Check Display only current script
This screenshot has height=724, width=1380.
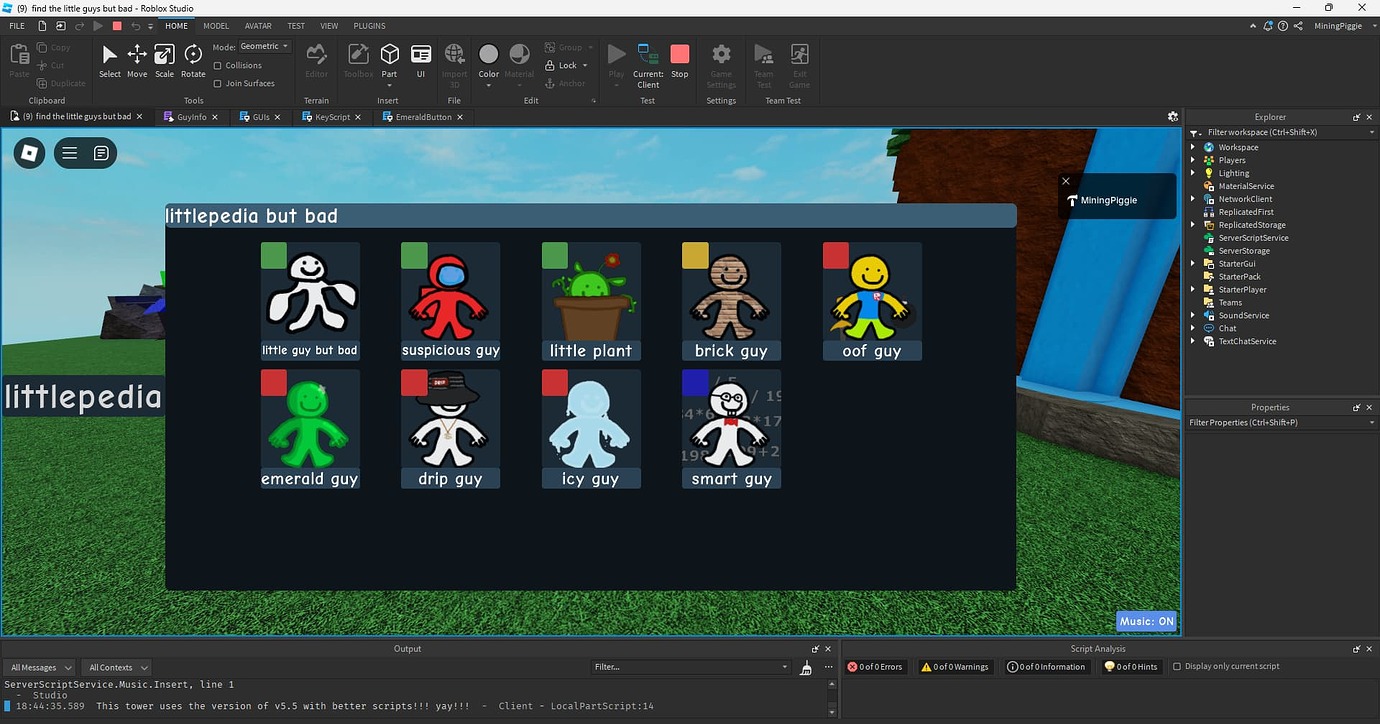click(x=1177, y=667)
